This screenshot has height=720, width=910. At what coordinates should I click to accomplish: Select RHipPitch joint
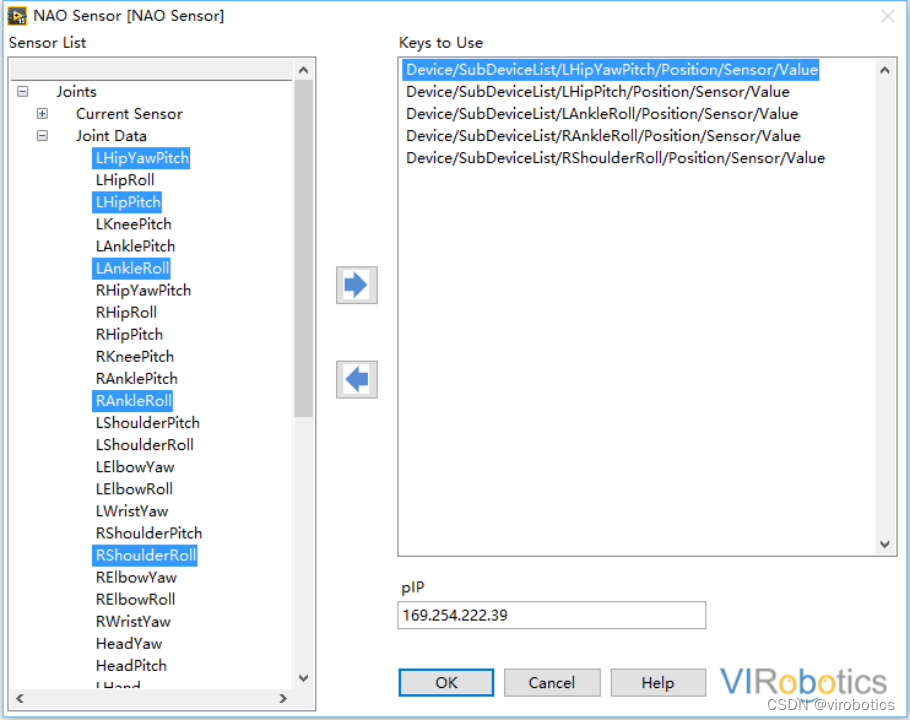pos(129,334)
